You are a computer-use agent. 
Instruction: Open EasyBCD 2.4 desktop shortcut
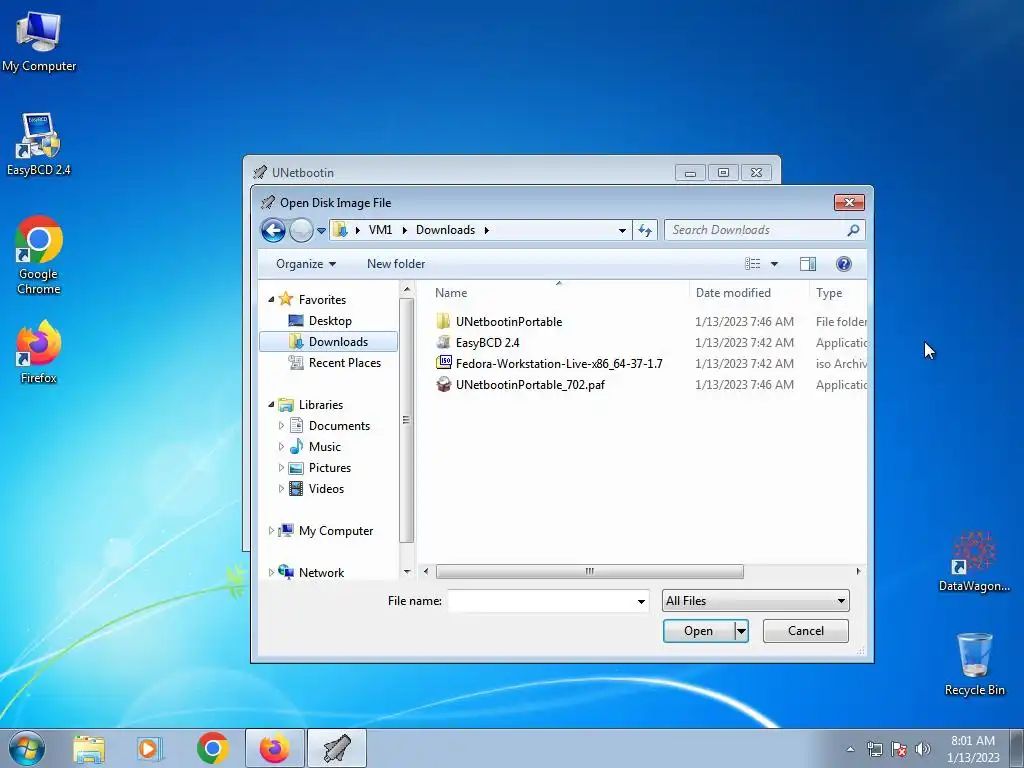pyautogui.click(x=39, y=144)
